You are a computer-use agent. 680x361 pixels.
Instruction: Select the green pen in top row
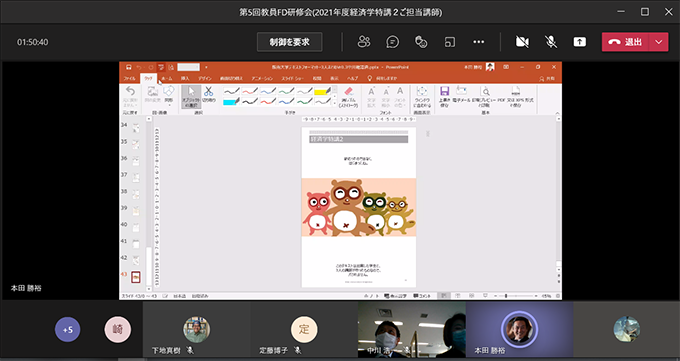287,91
